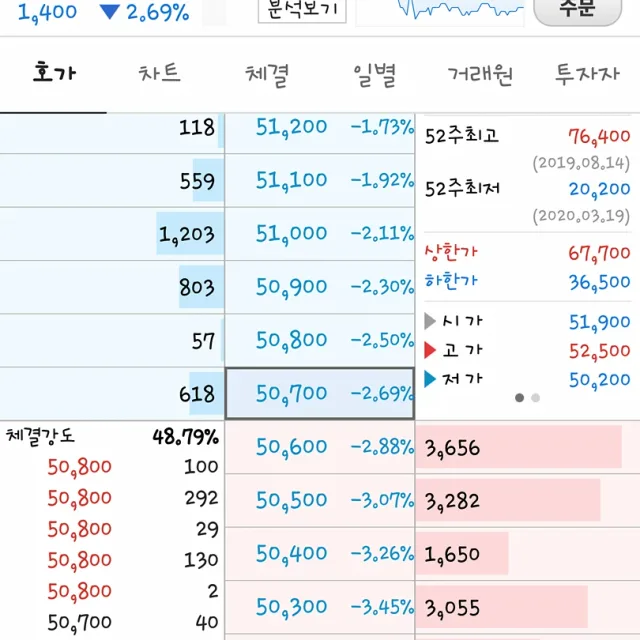Image resolution: width=640 pixels, height=640 pixels.
Task: Select the 거래원 tab
Action: 480,75
